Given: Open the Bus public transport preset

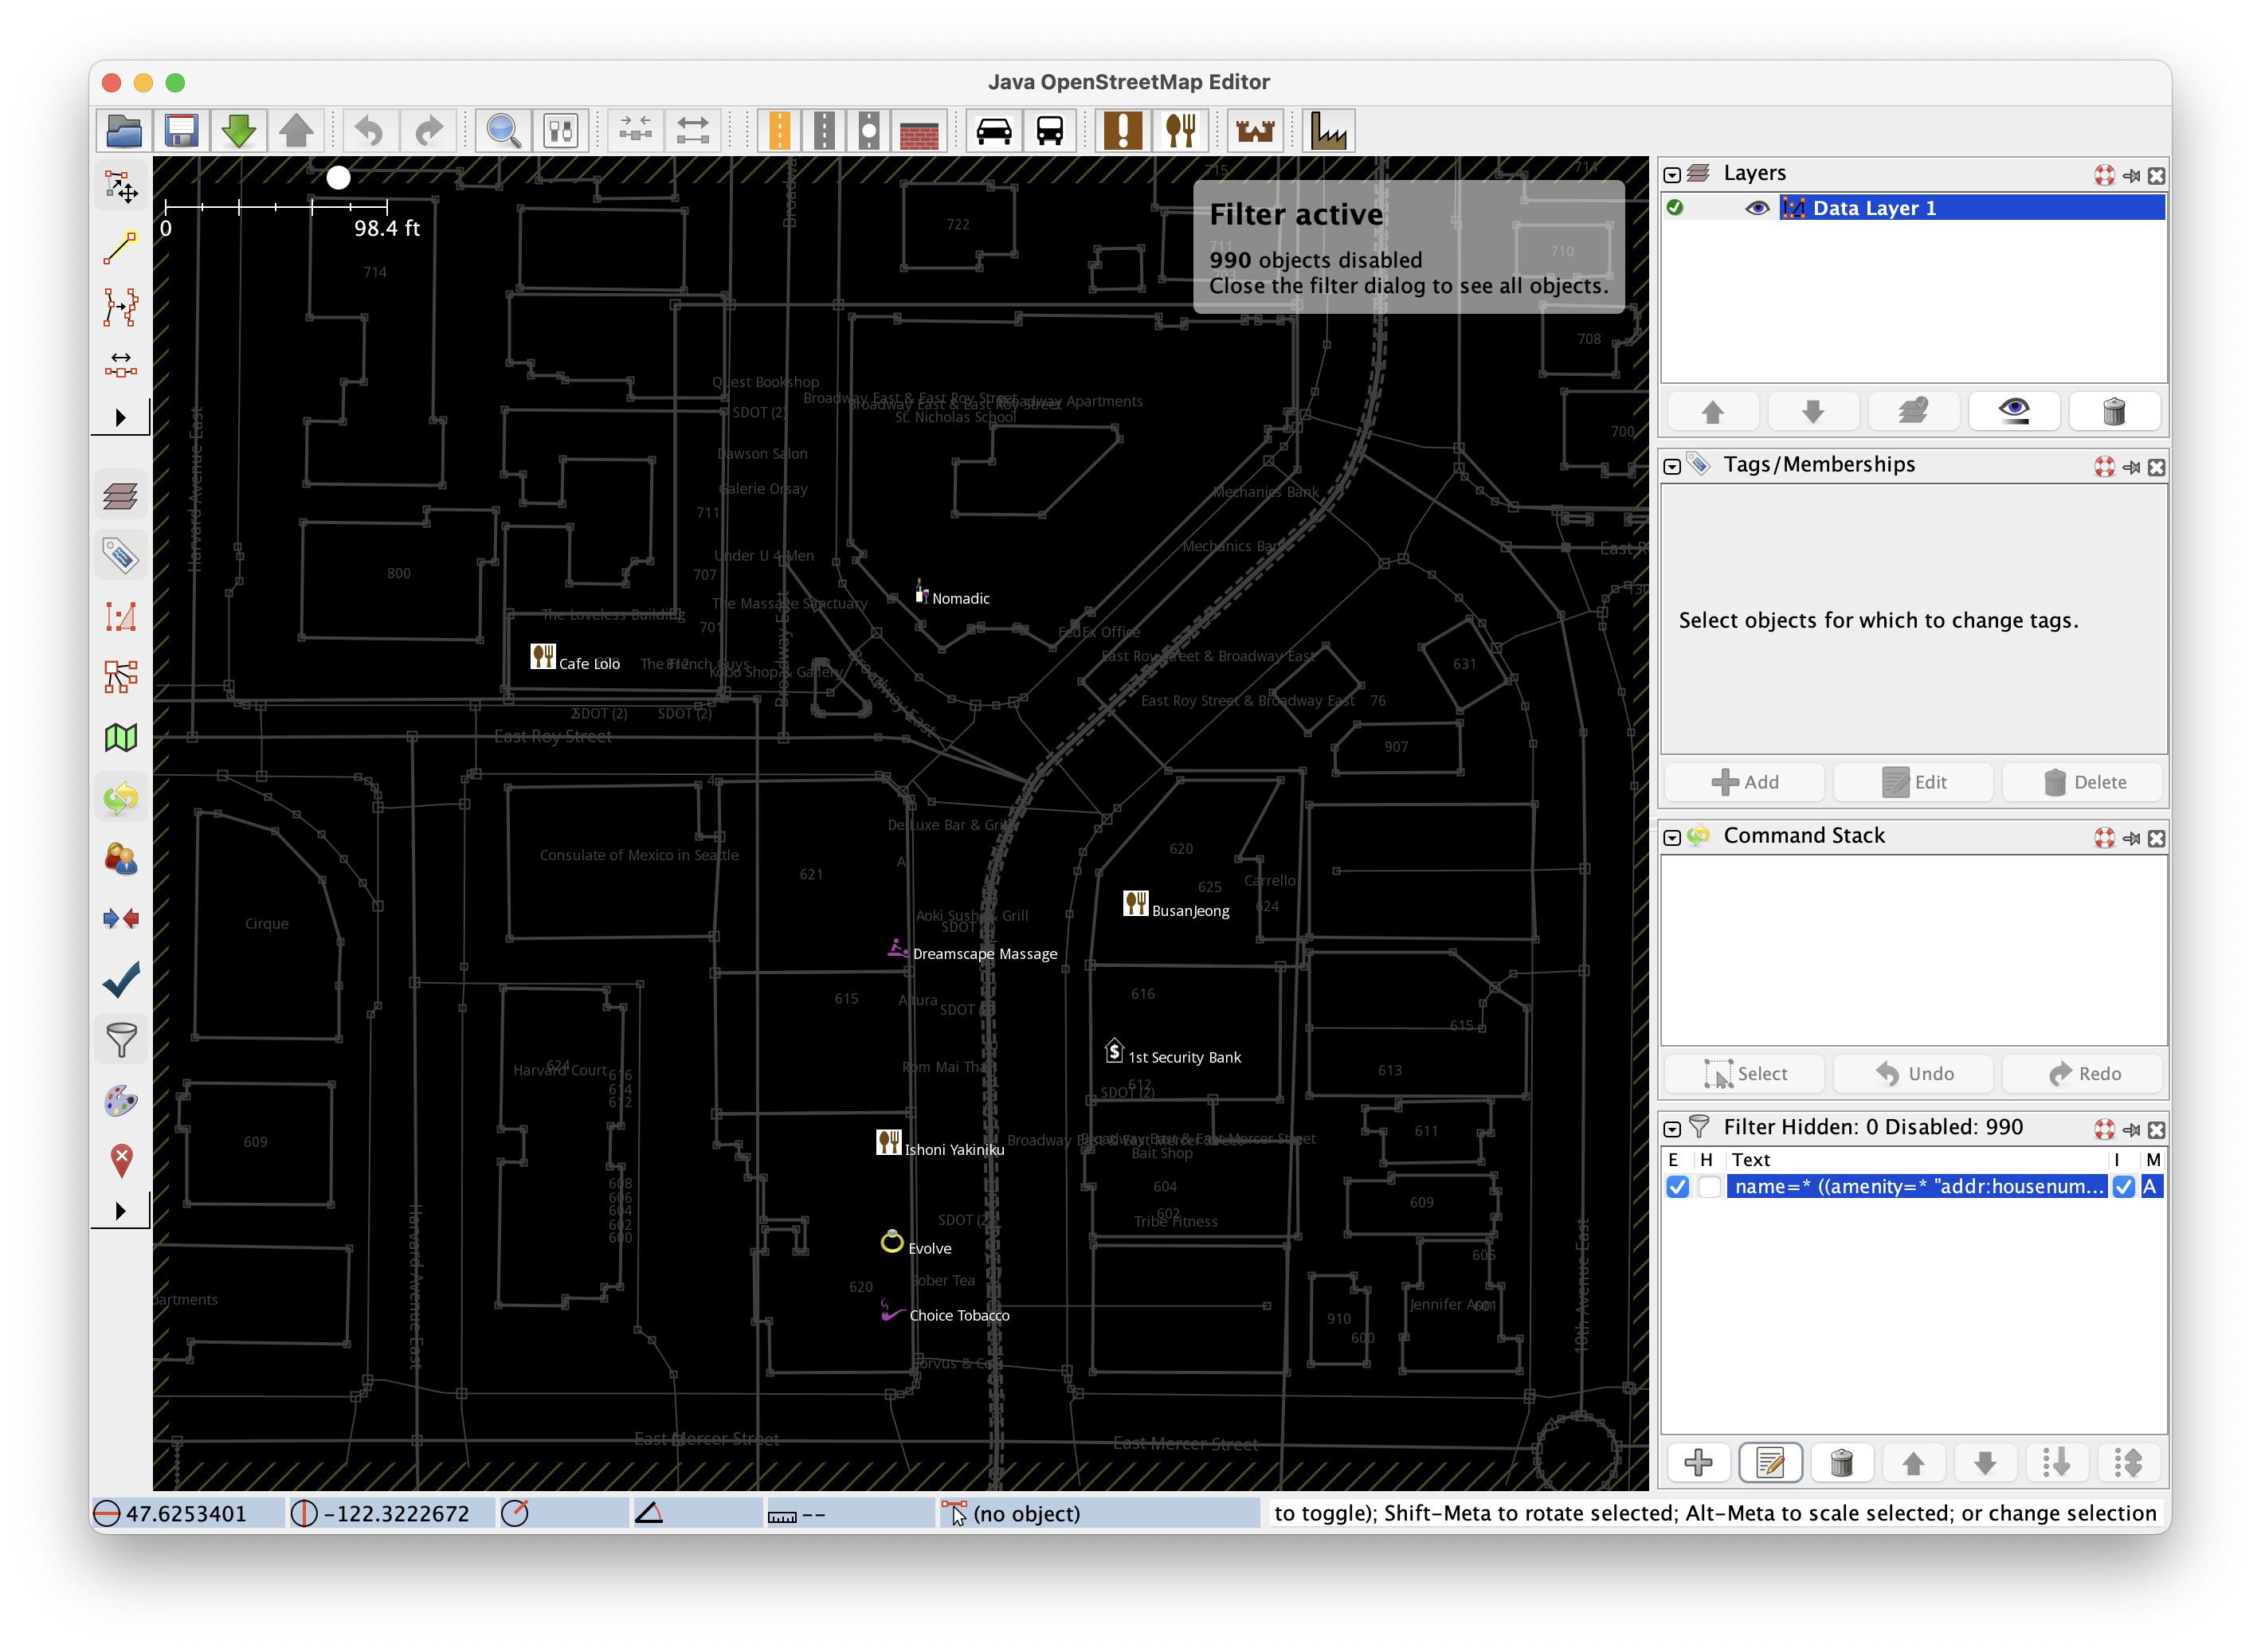Looking at the screenshot, I should [x=1050, y=131].
